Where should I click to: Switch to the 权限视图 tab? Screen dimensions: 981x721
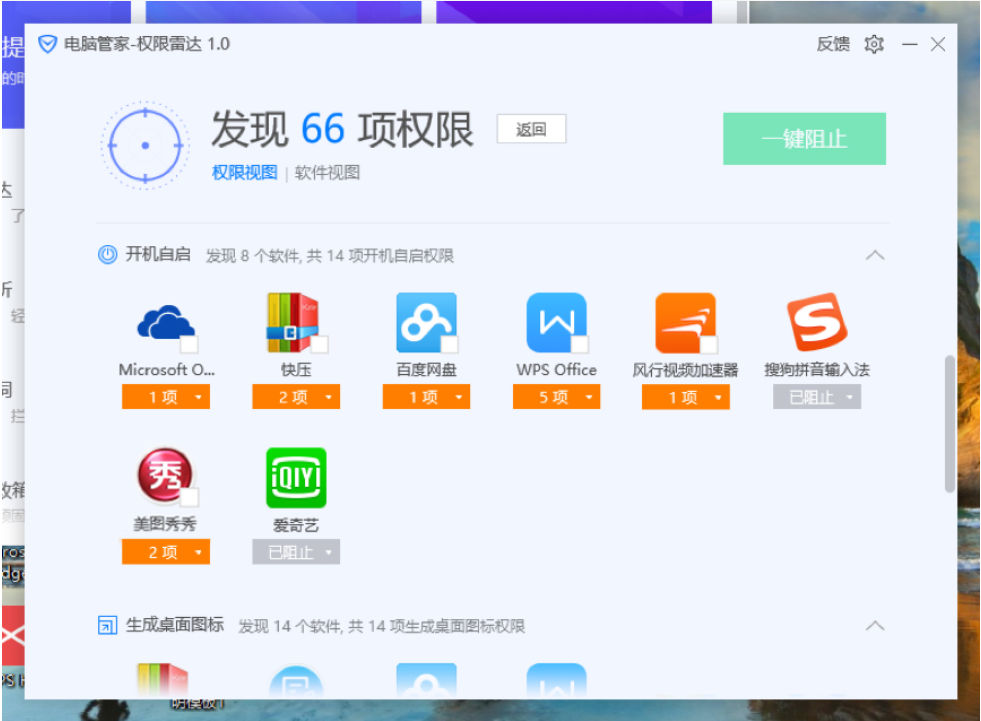point(245,173)
